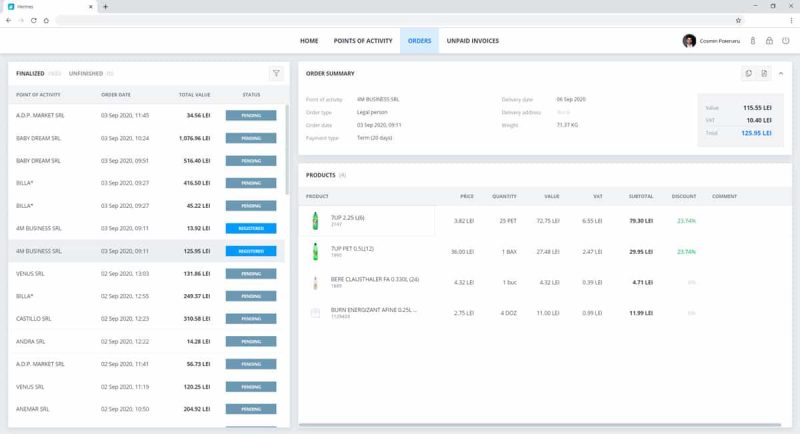Open the orders filter funnel icon
The image size is (800, 434).
(x=276, y=73)
